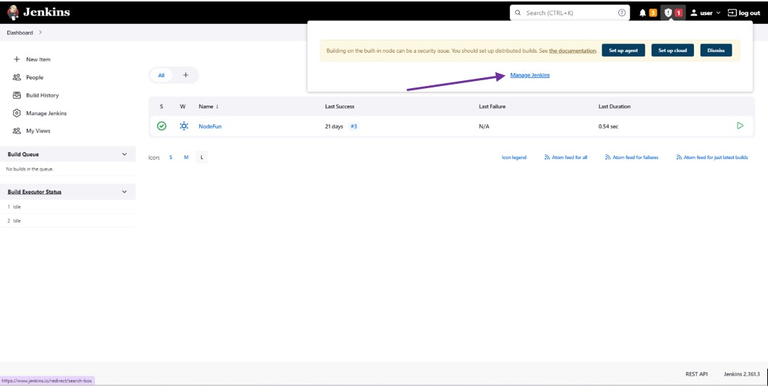
Task: Click NodeFun sunny weather icon
Action: pyautogui.click(x=184, y=126)
